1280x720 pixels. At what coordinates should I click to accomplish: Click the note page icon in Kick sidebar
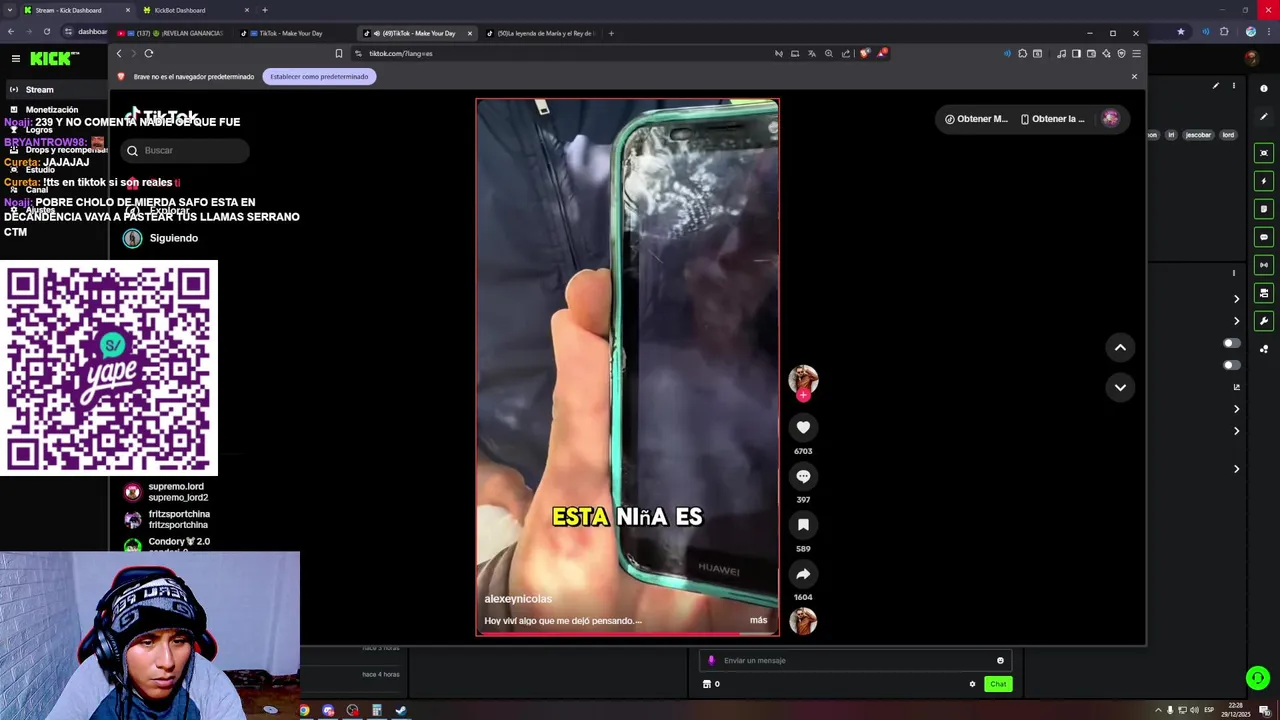point(1264,209)
